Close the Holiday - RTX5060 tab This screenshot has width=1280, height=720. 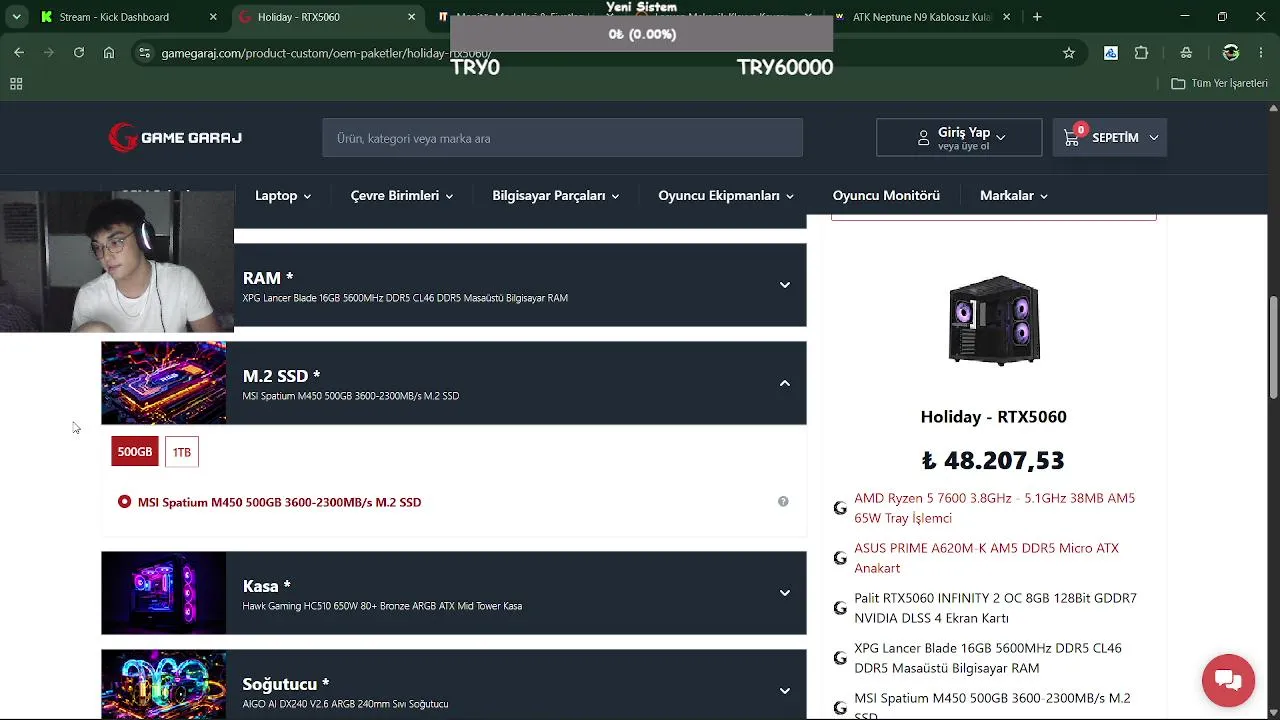click(x=412, y=17)
